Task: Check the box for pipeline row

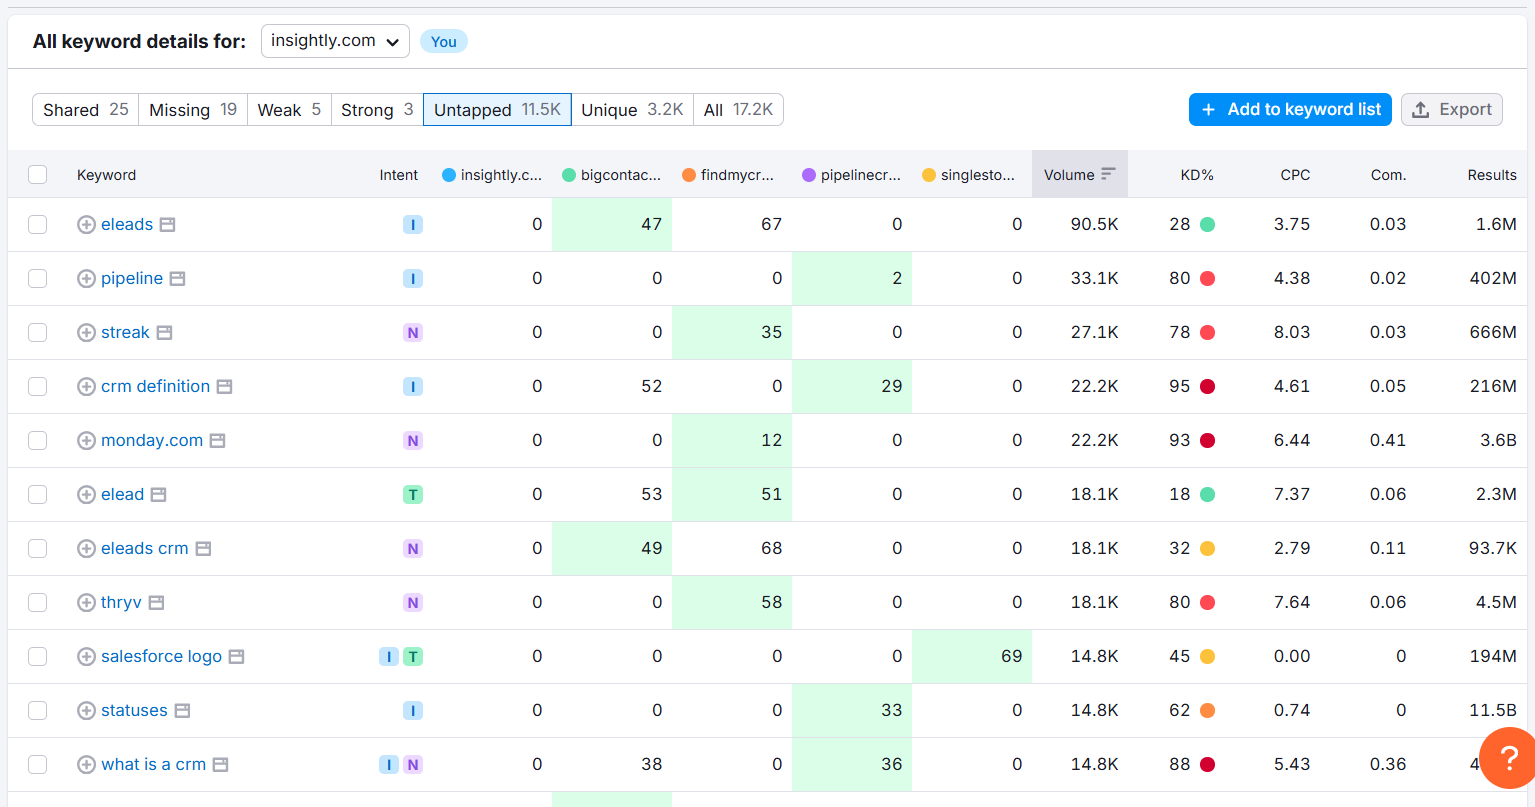Action: [38, 279]
